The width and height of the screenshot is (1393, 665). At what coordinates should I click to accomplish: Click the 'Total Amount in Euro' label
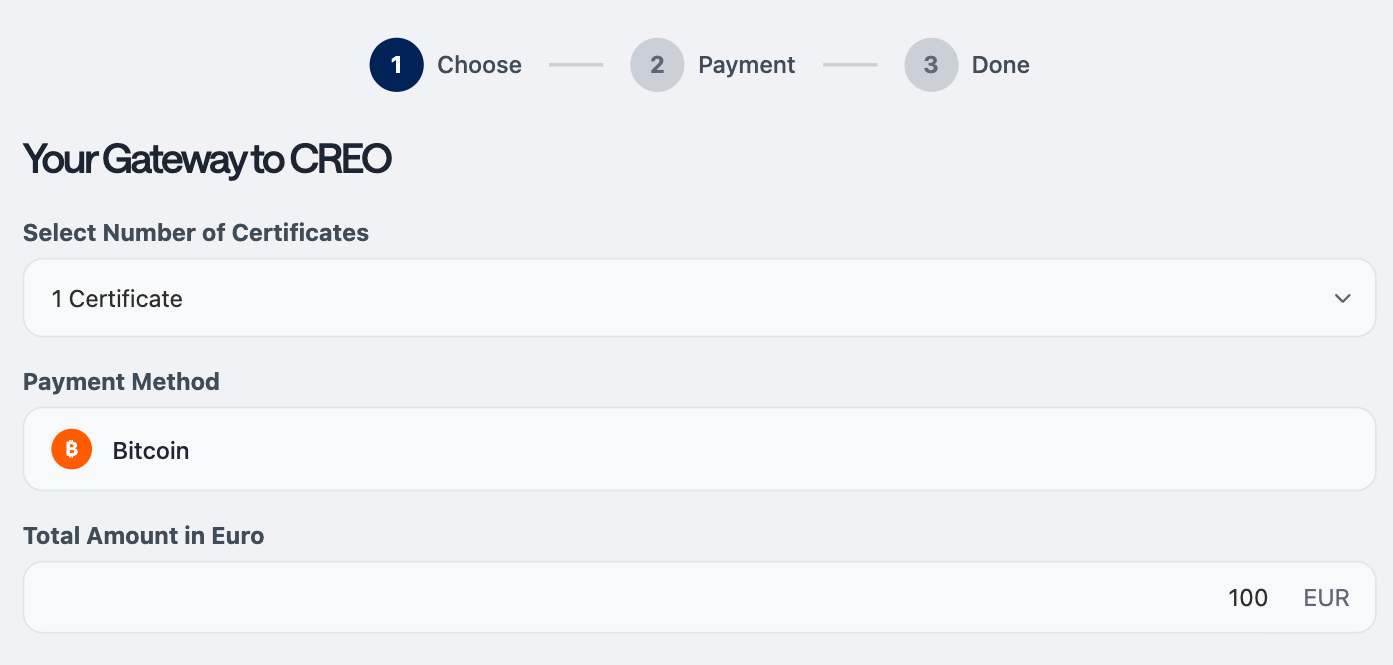(x=143, y=535)
